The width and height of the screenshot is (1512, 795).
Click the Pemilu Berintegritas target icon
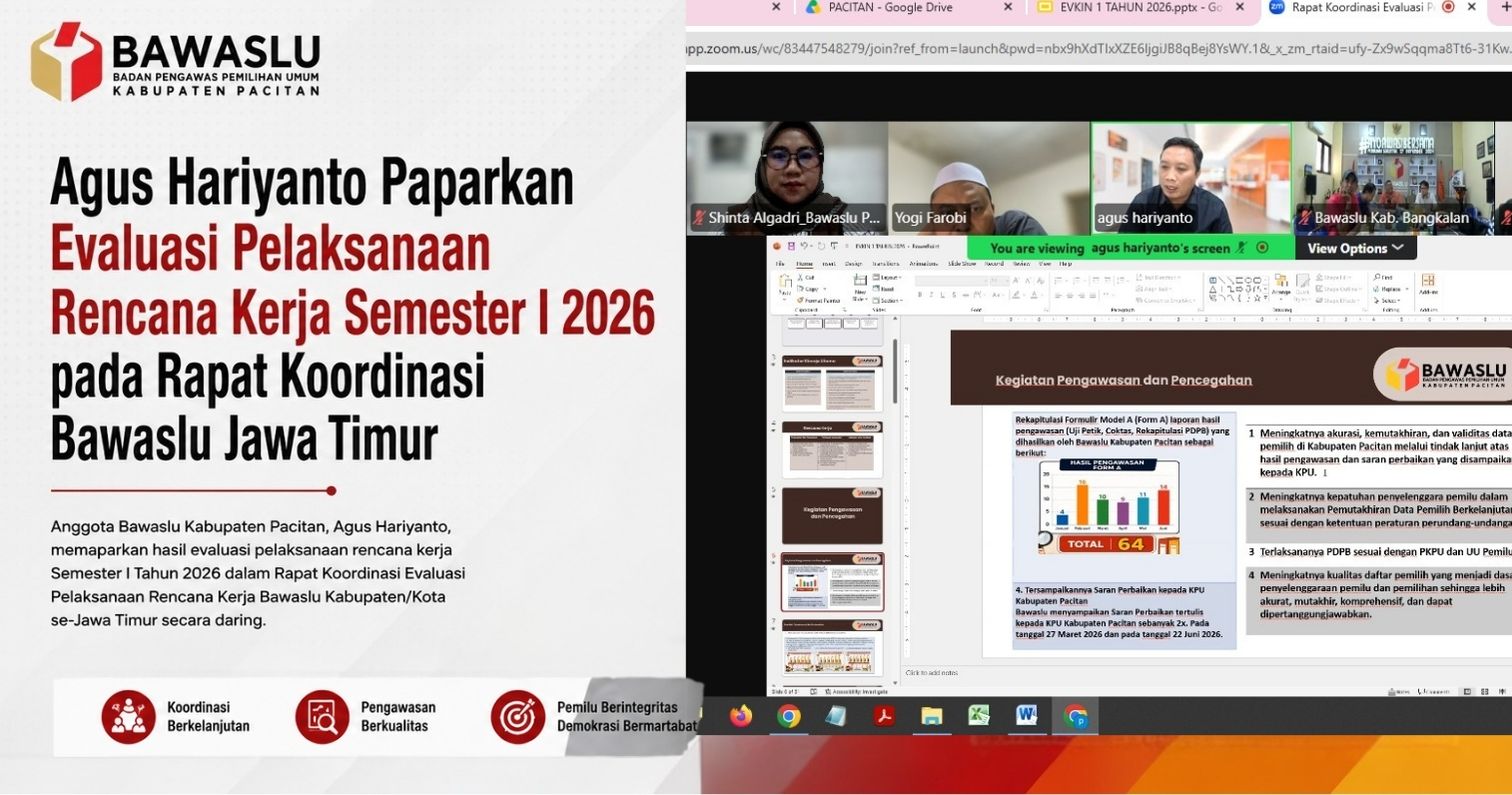click(517, 716)
